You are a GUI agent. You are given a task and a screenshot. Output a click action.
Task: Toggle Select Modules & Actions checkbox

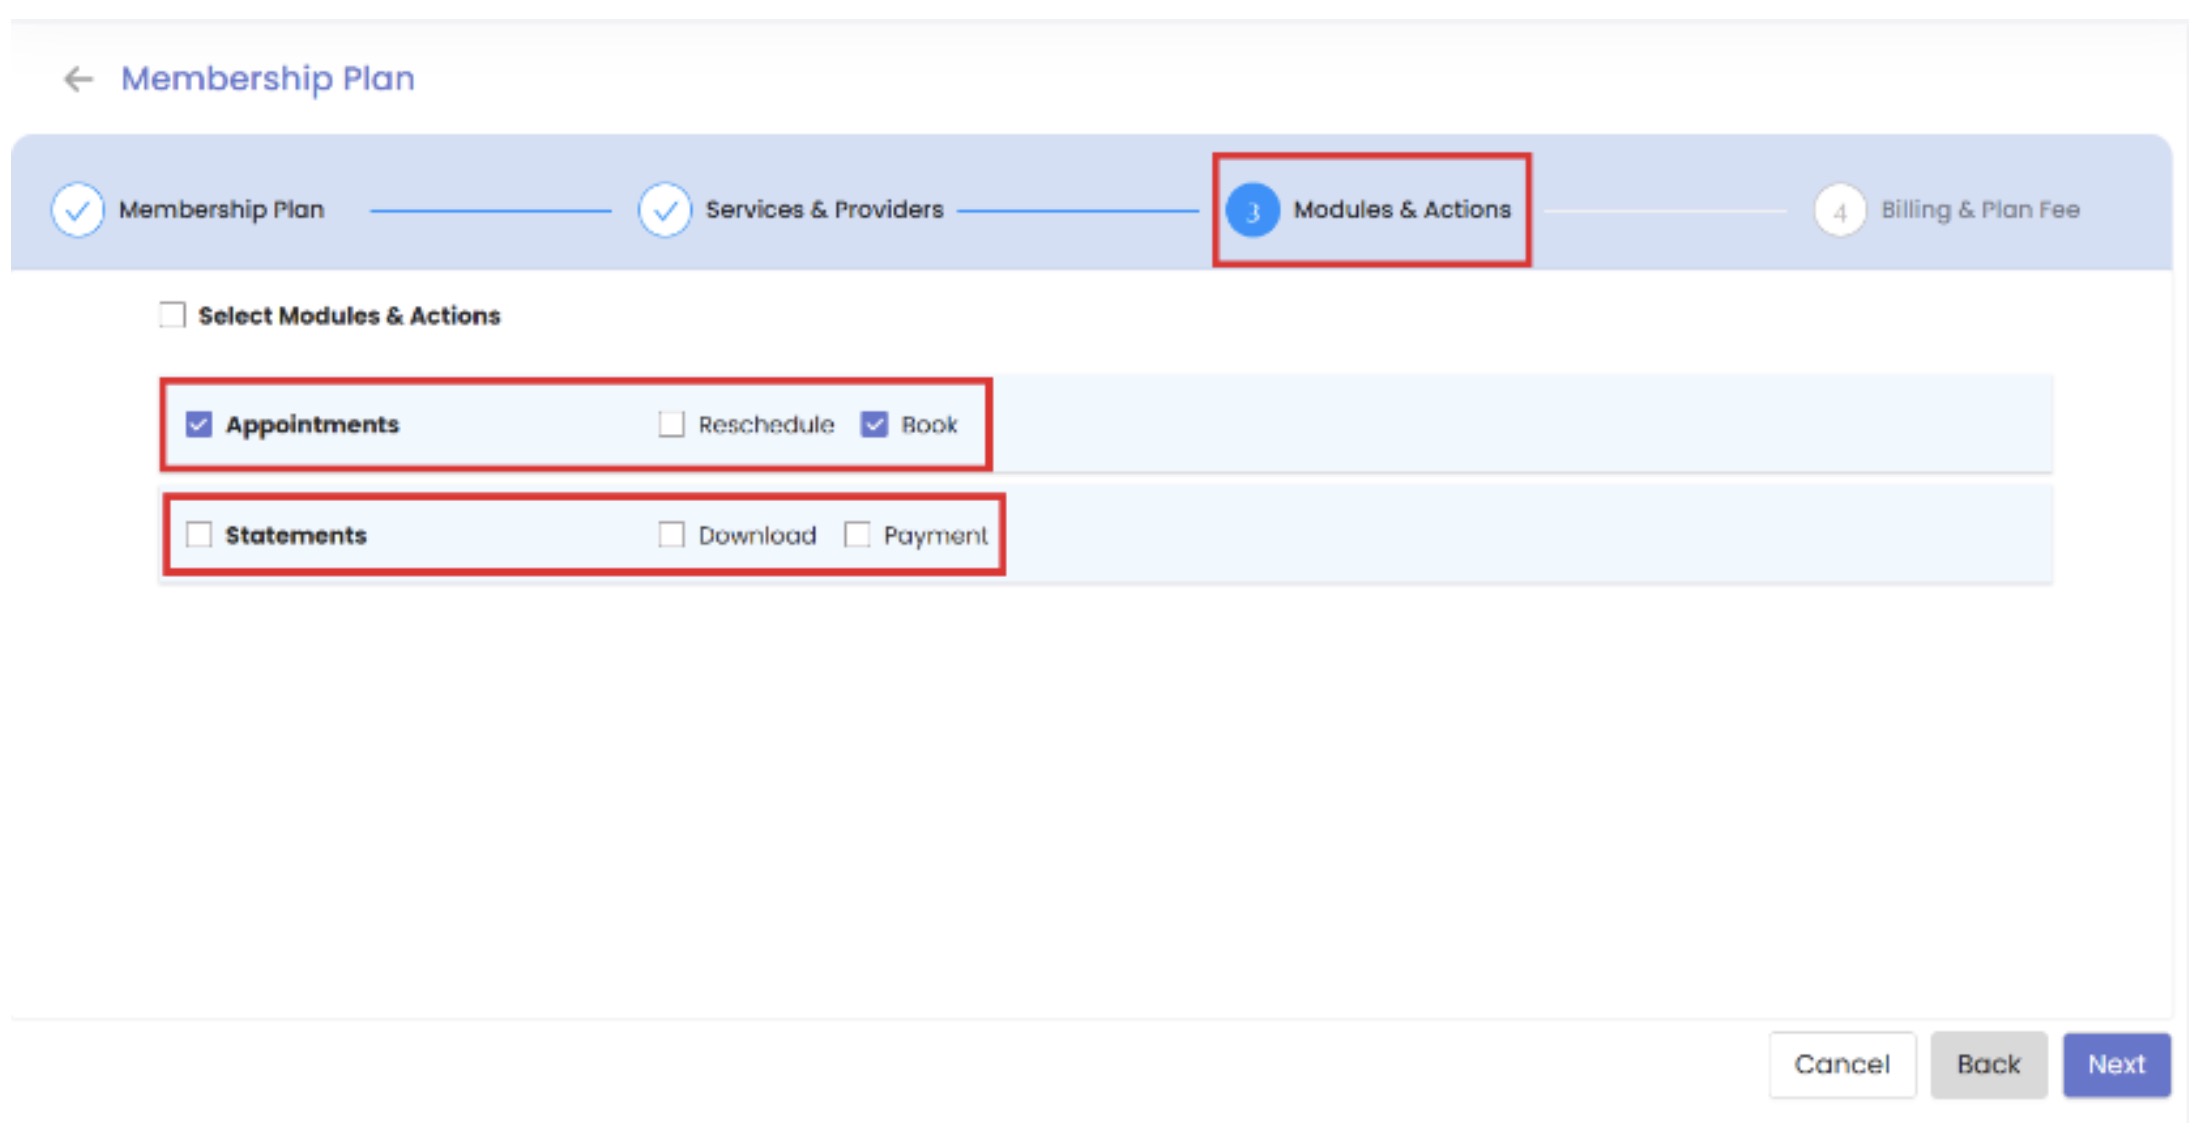pyautogui.click(x=172, y=315)
